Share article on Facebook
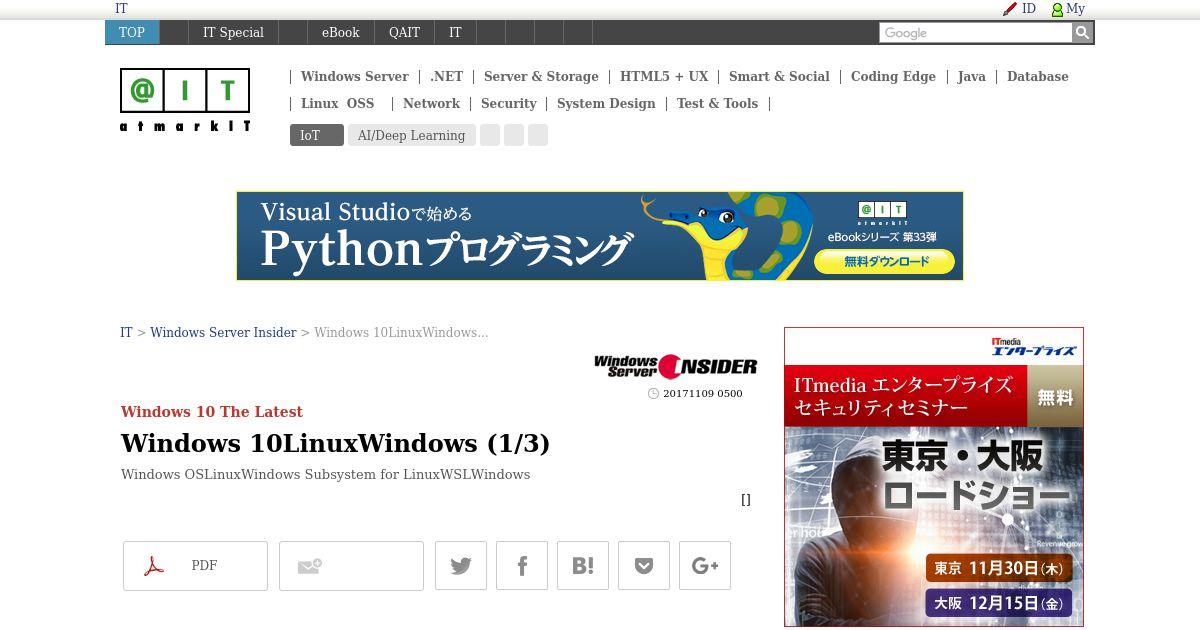Viewport: 1200px width, 630px height. pyautogui.click(x=522, y=566)
